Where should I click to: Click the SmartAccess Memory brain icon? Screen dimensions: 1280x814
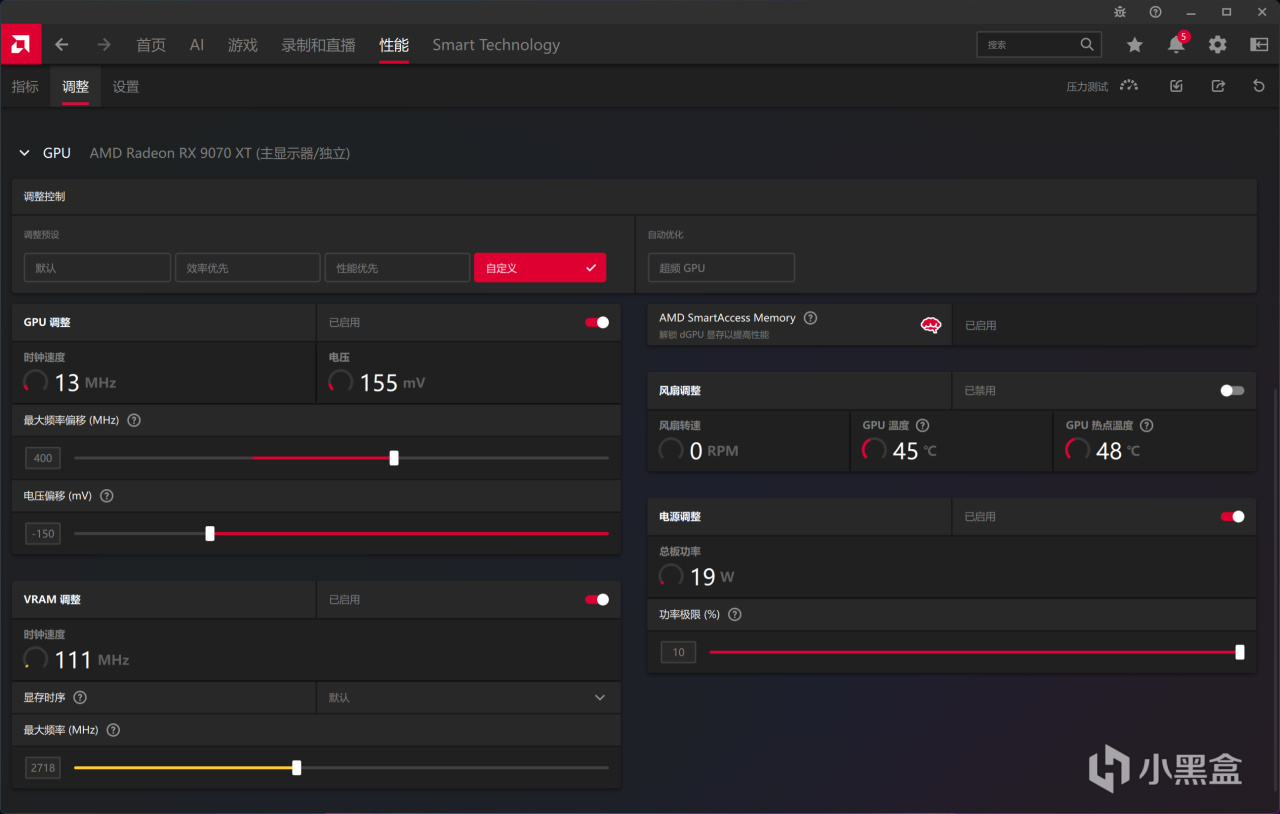pyautogui.click(x=931, y=325)
